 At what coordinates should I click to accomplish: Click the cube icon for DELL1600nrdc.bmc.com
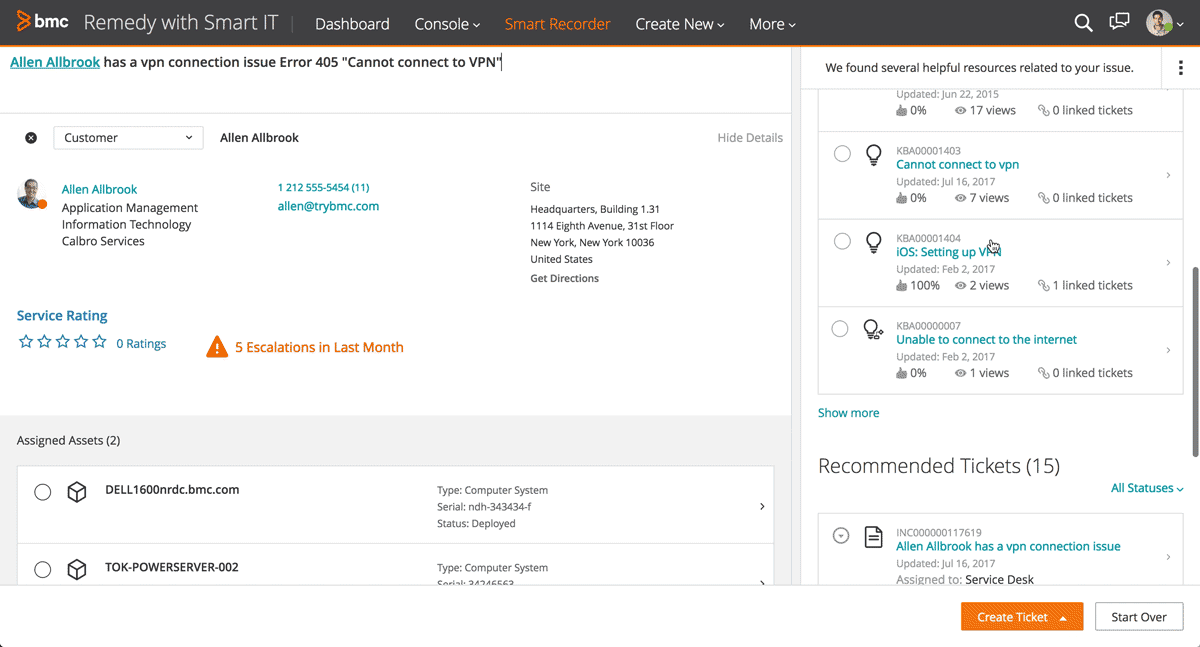coord(77,492)
